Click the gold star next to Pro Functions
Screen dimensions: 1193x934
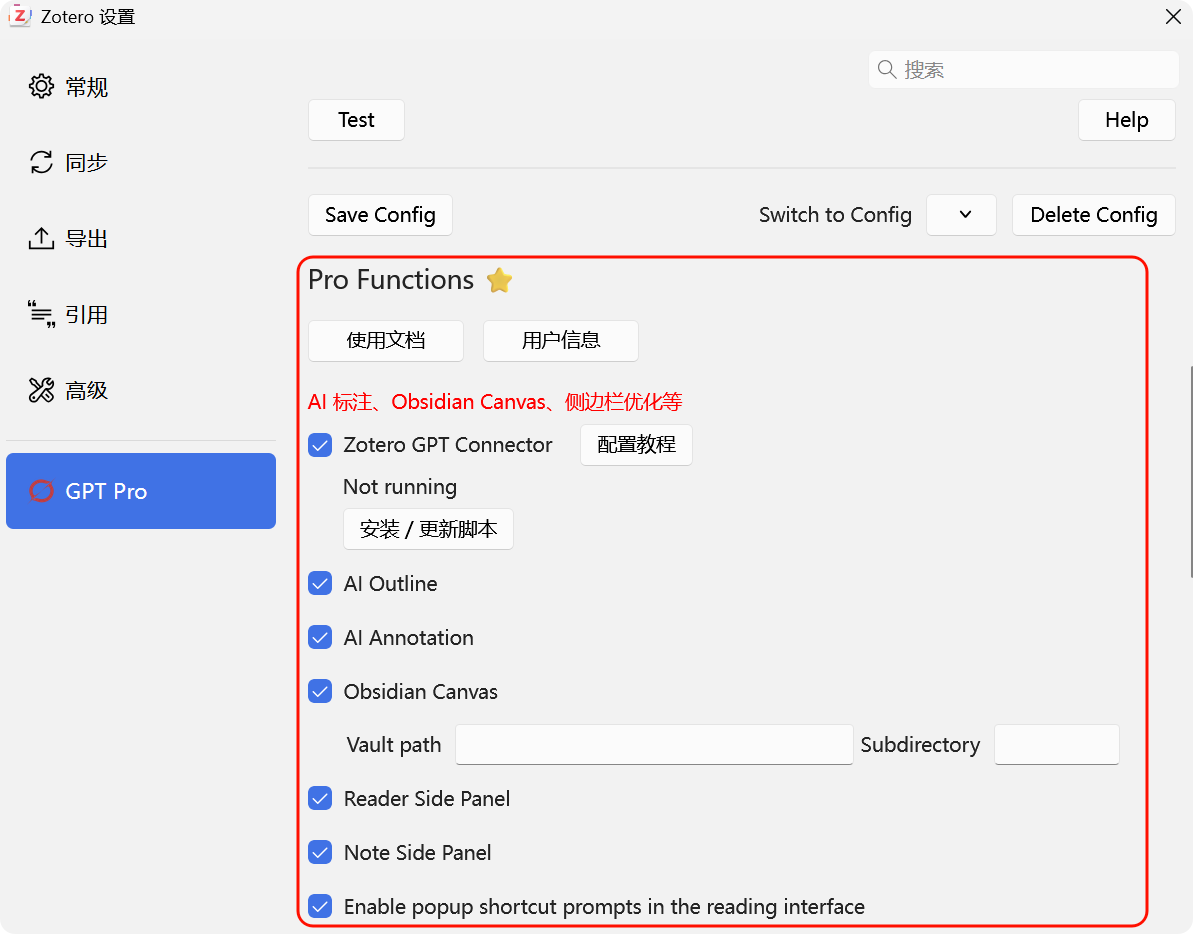coord(499,280)
